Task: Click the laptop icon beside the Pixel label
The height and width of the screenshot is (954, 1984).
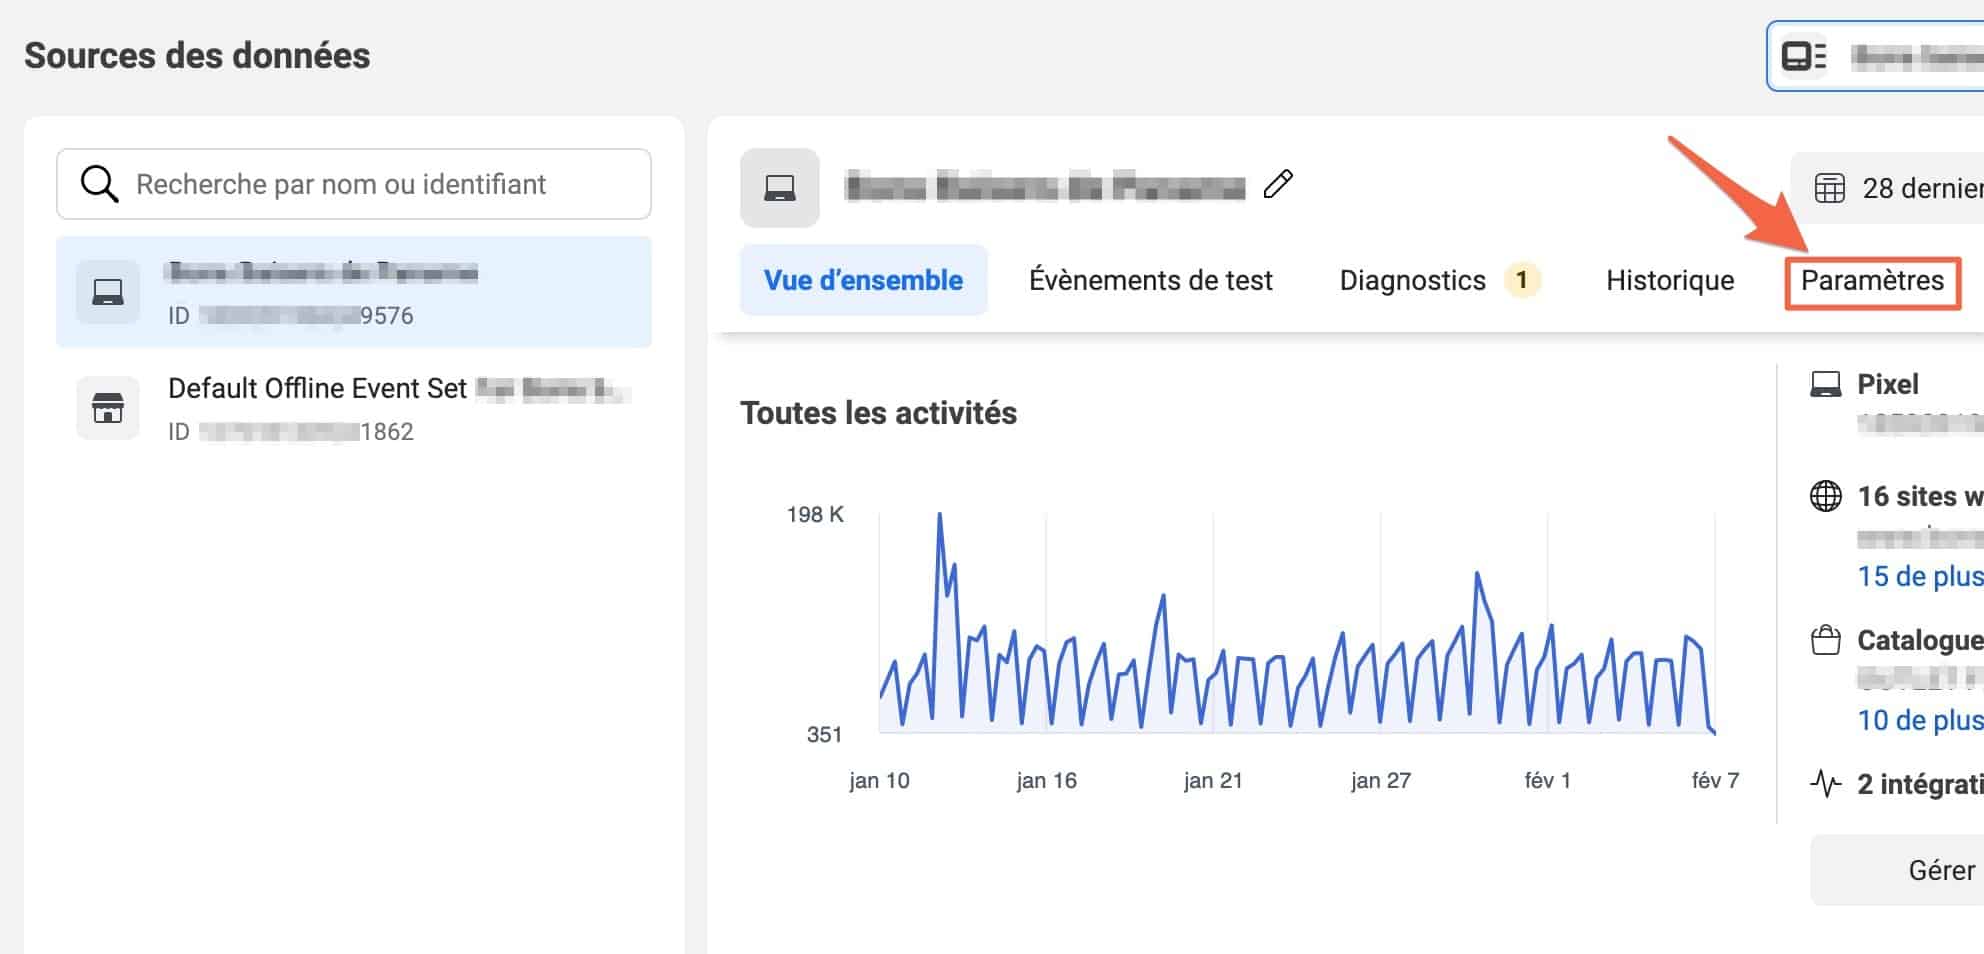Action: click(x=1826, y=384)
